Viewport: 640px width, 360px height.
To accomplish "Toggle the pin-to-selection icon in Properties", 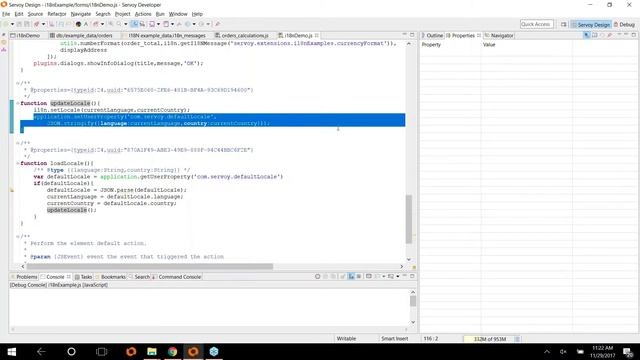I will (x=587, y=36).
